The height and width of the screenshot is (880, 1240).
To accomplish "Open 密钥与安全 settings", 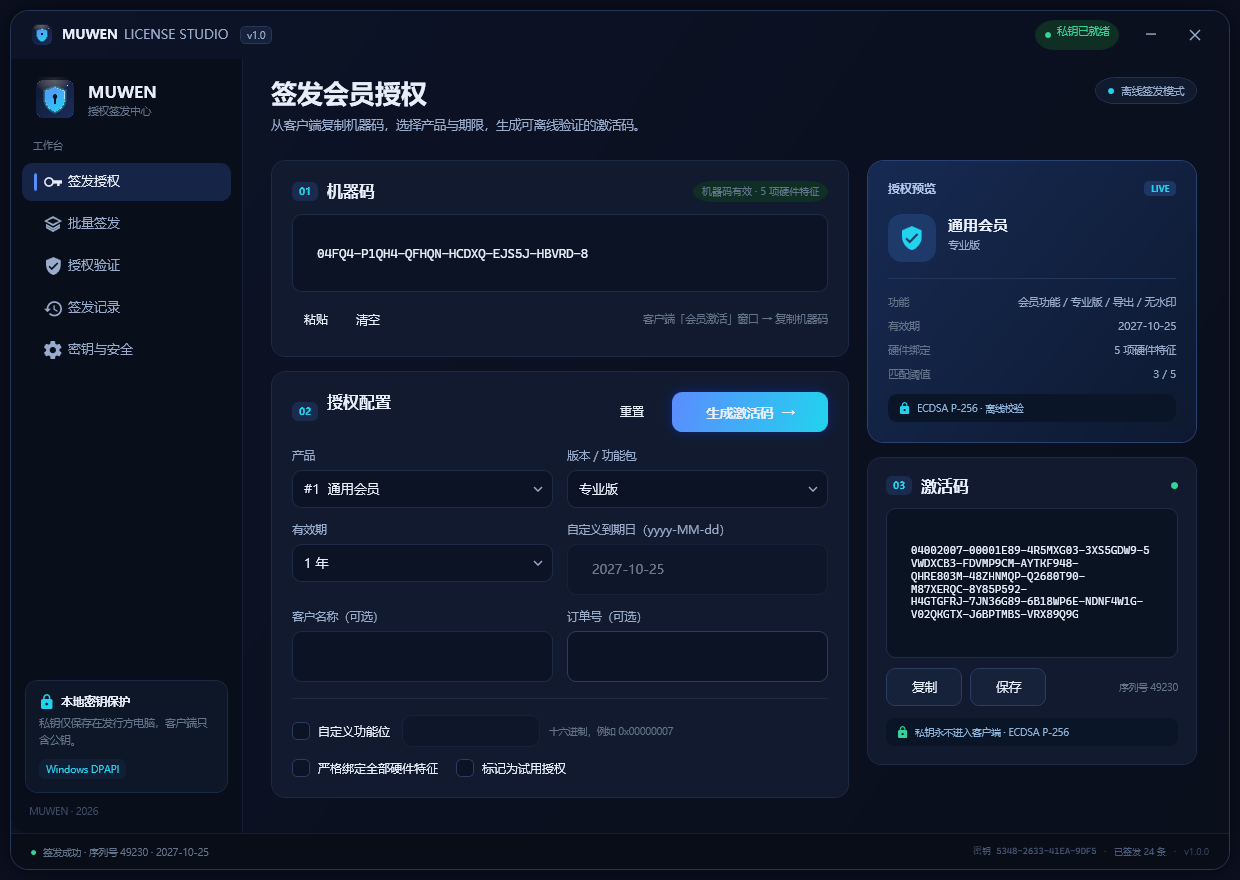I will point(127,350).
